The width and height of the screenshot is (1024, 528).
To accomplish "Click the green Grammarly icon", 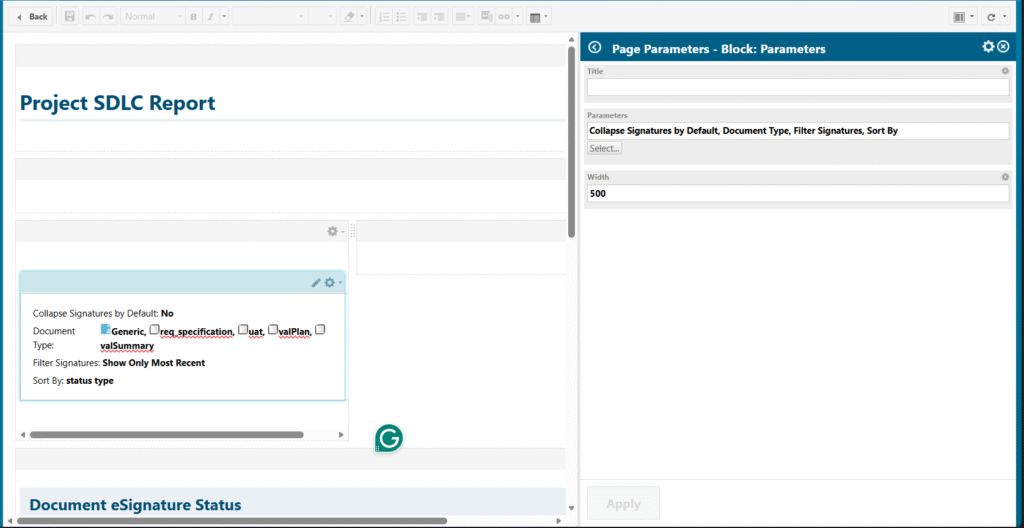I will click(x=389, y=438).
